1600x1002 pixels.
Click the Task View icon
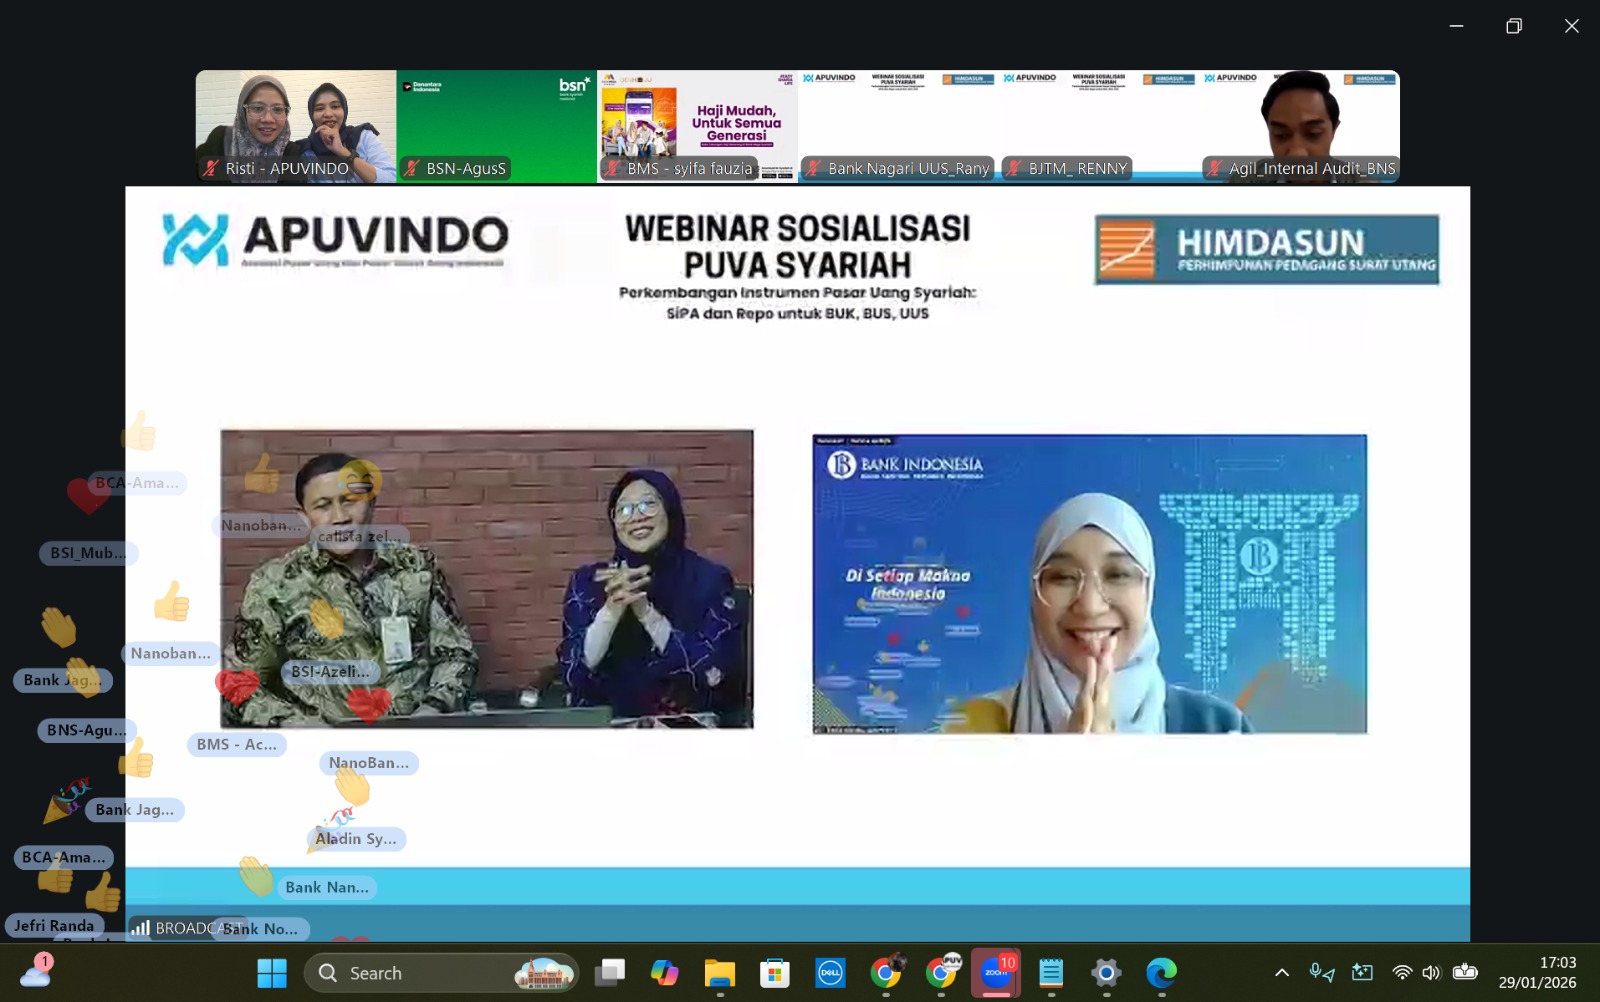coord(609,973)
